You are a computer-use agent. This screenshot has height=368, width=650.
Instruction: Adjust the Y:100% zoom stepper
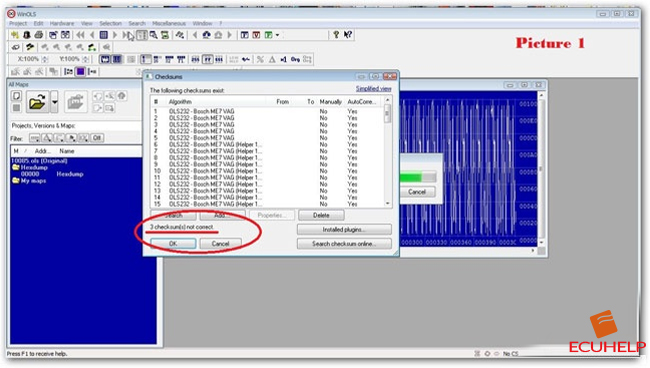(x=85, y=59)
